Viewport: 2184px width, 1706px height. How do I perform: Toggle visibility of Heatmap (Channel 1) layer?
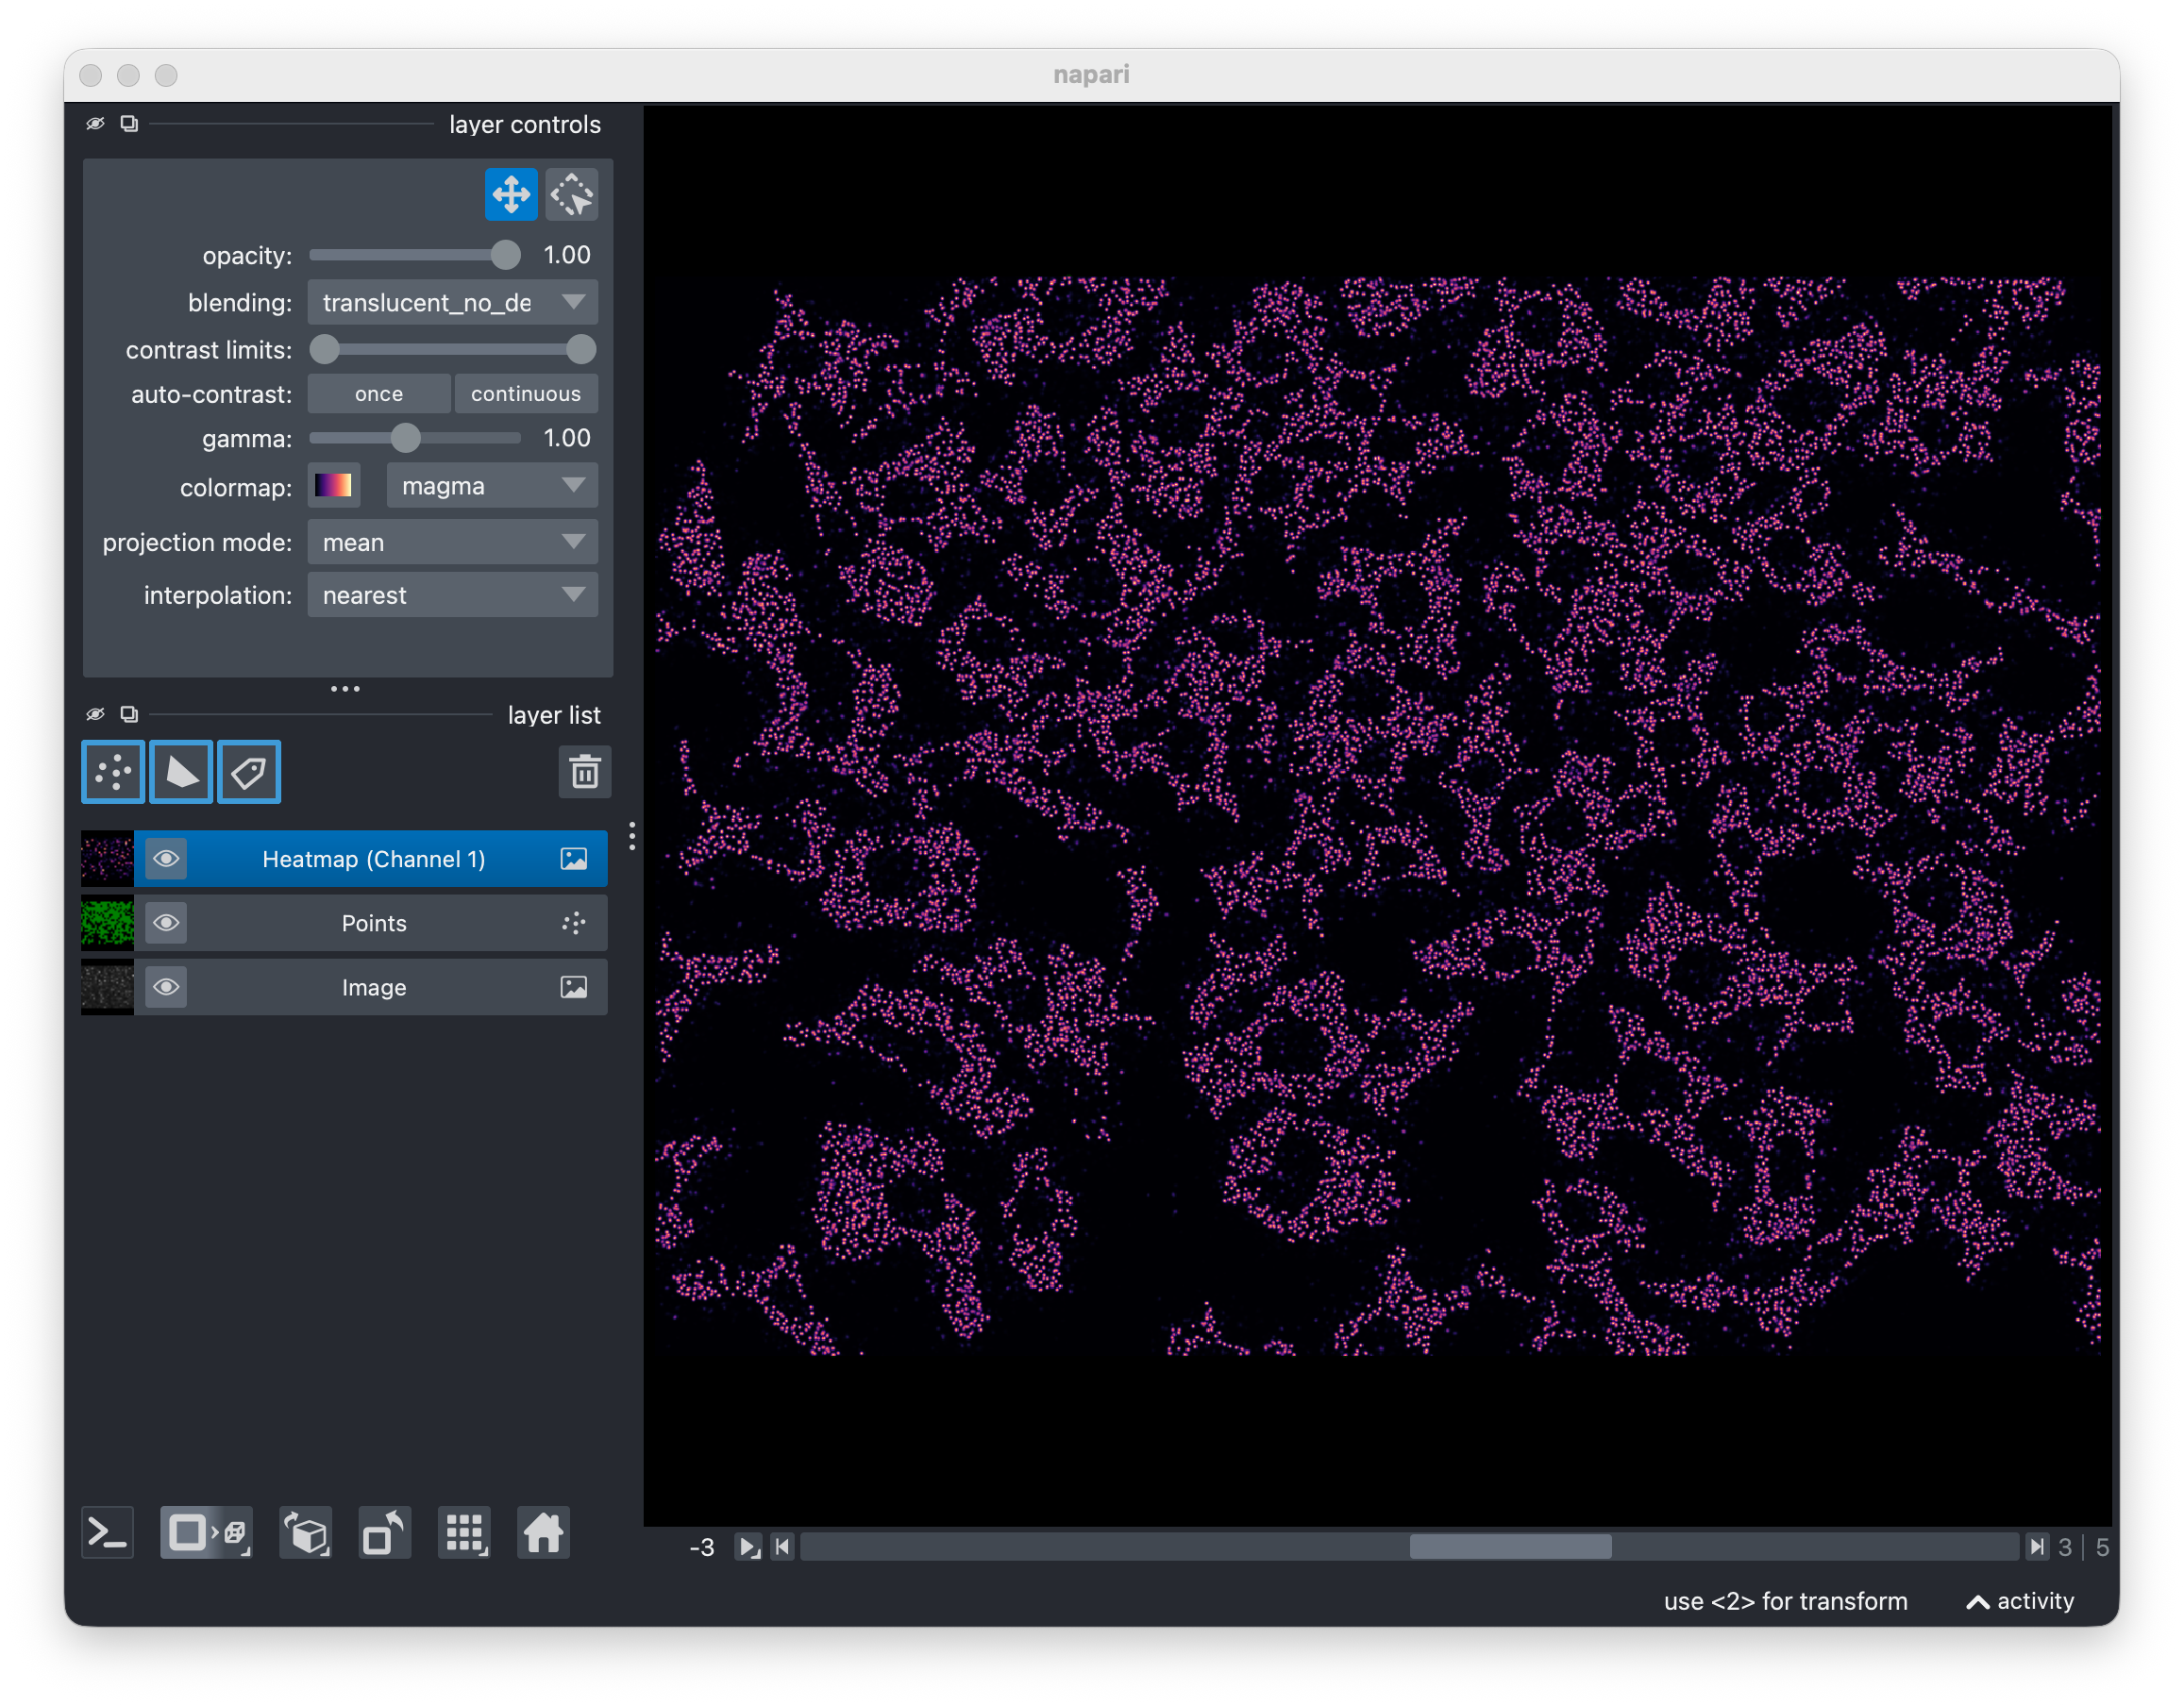166,859
